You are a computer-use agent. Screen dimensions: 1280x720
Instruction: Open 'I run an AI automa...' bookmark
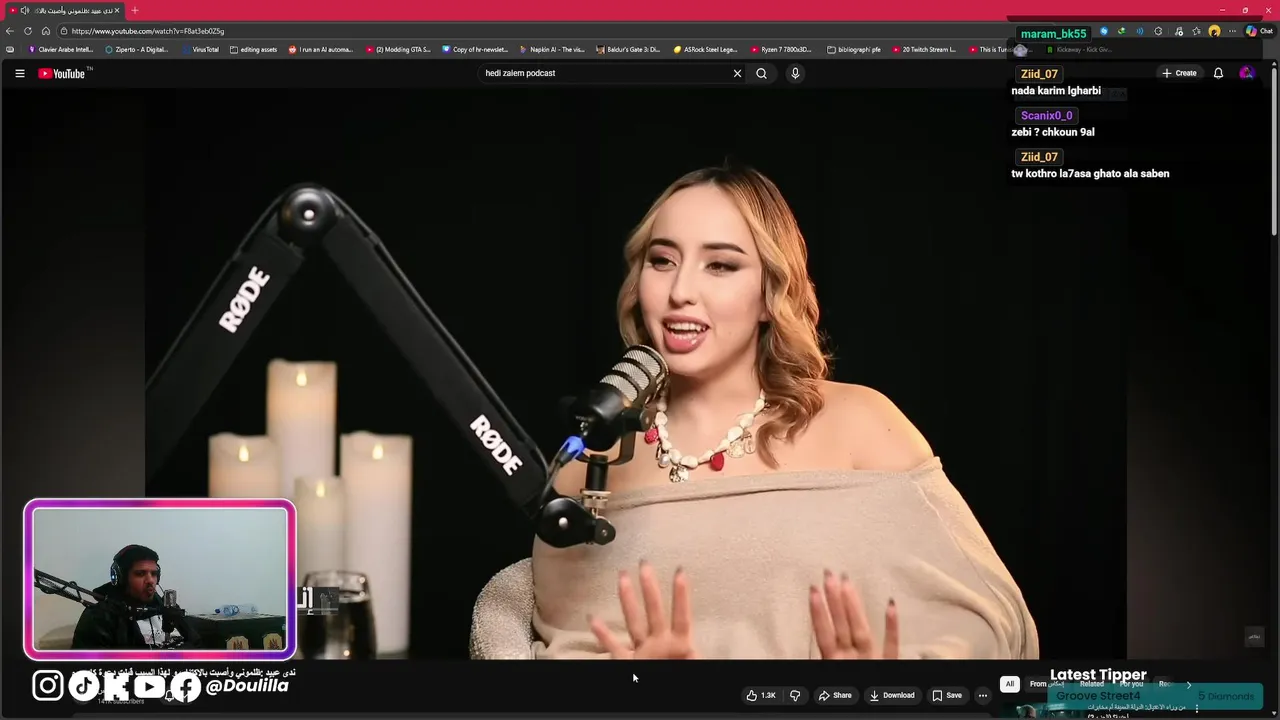click(x=321, y=49)
